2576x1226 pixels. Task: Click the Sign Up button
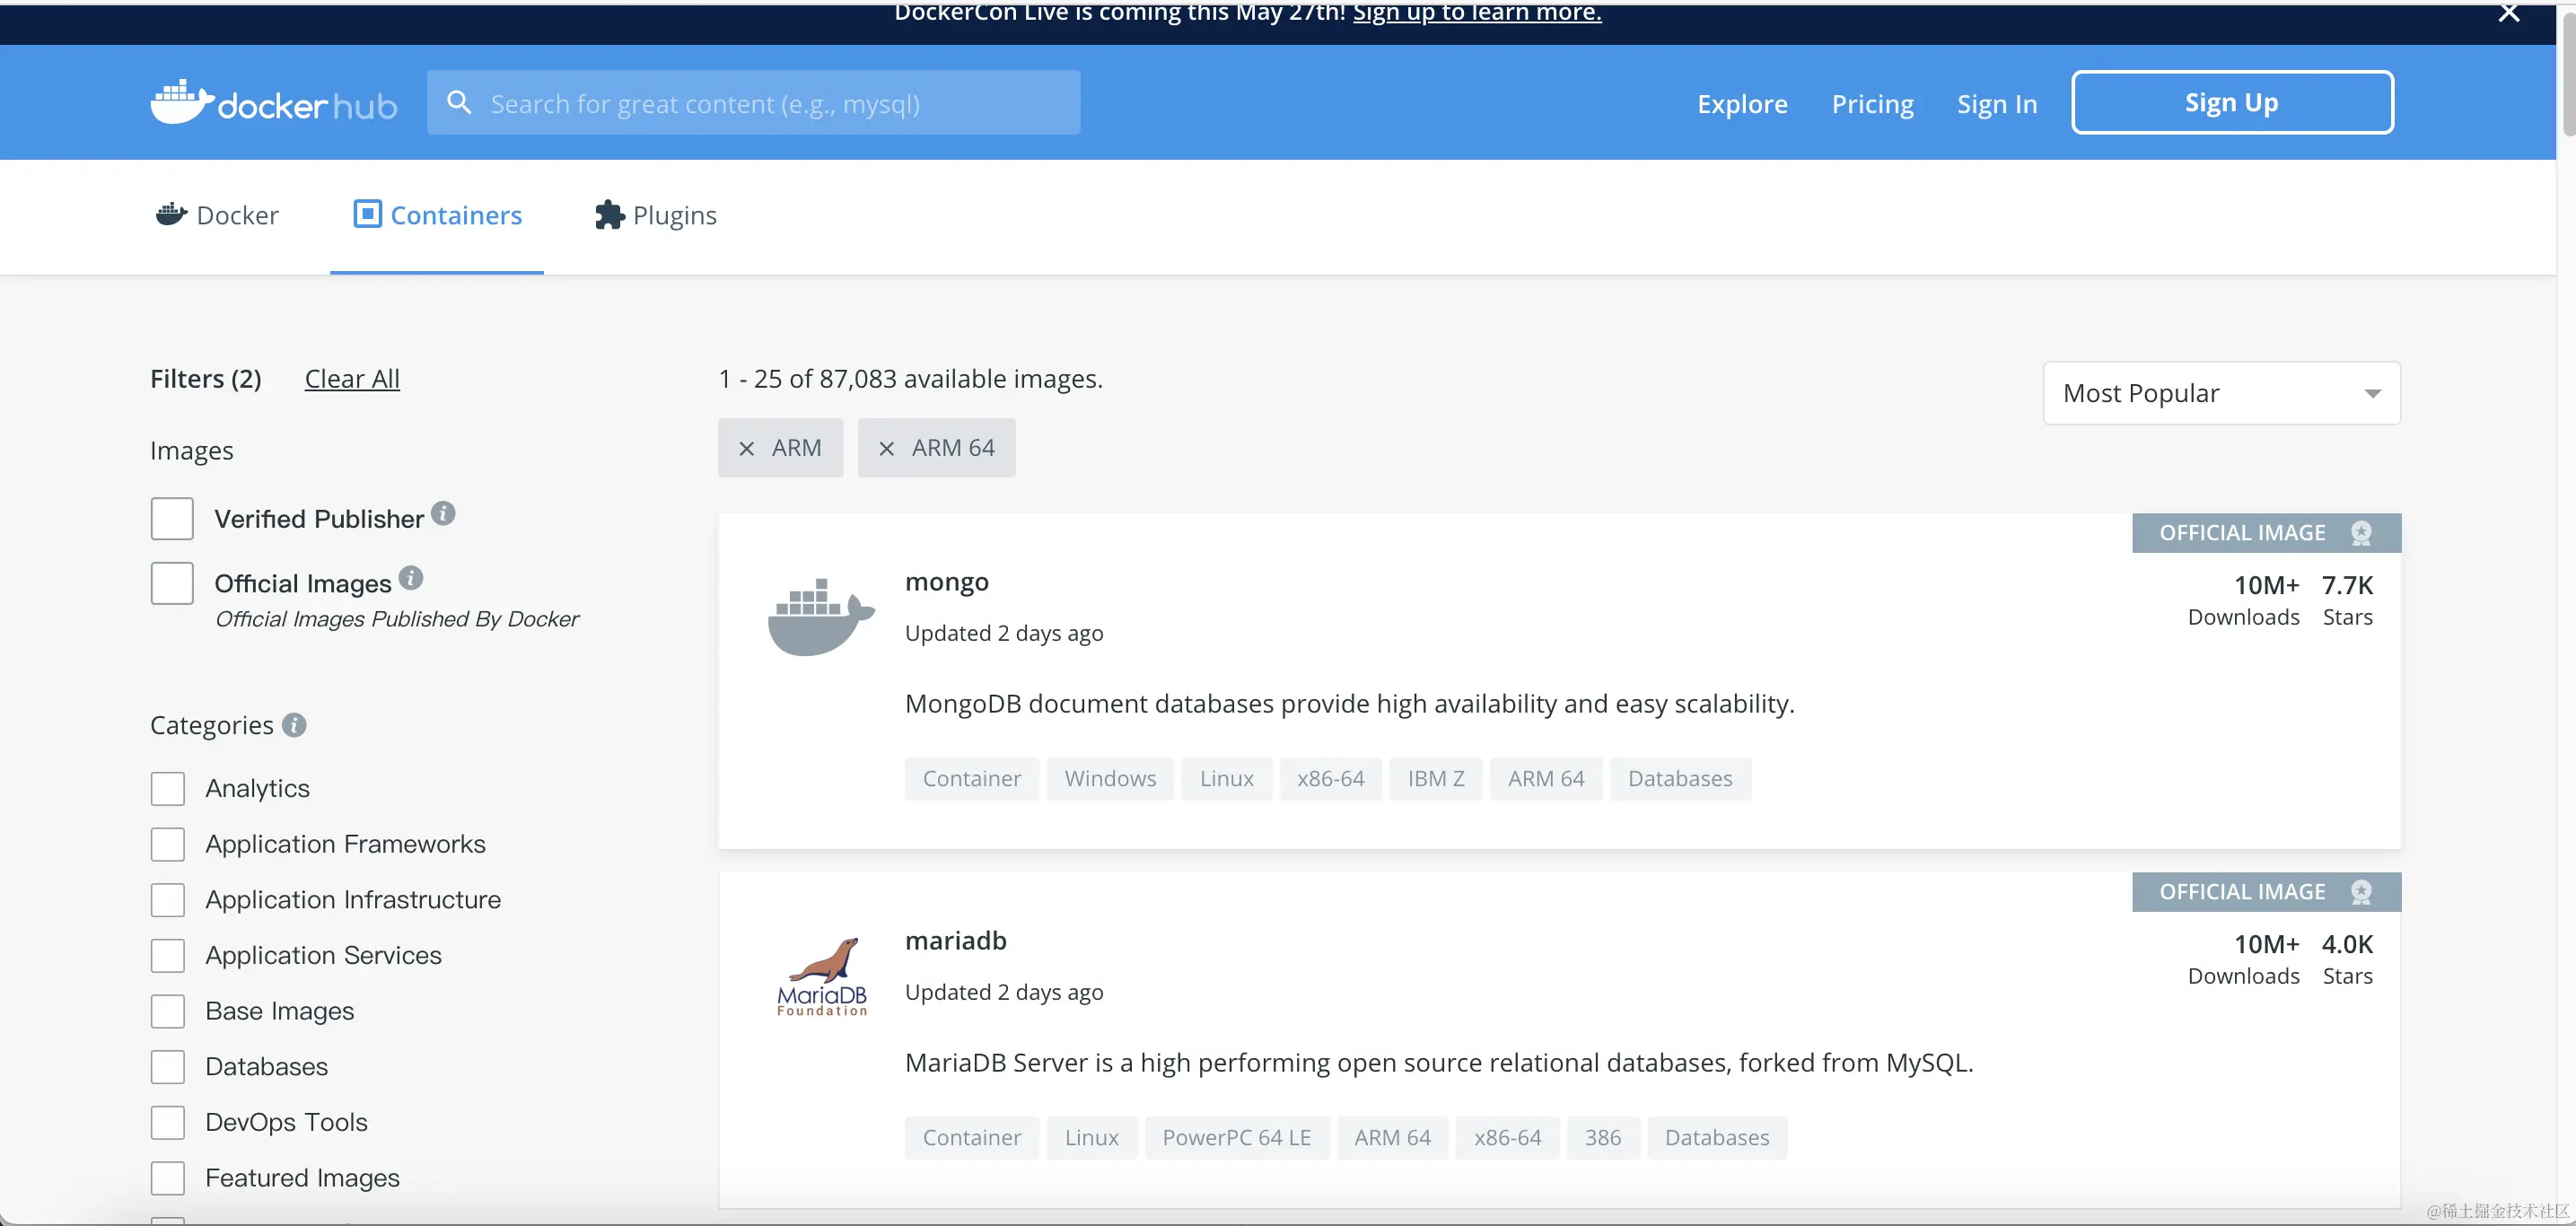2231,102
